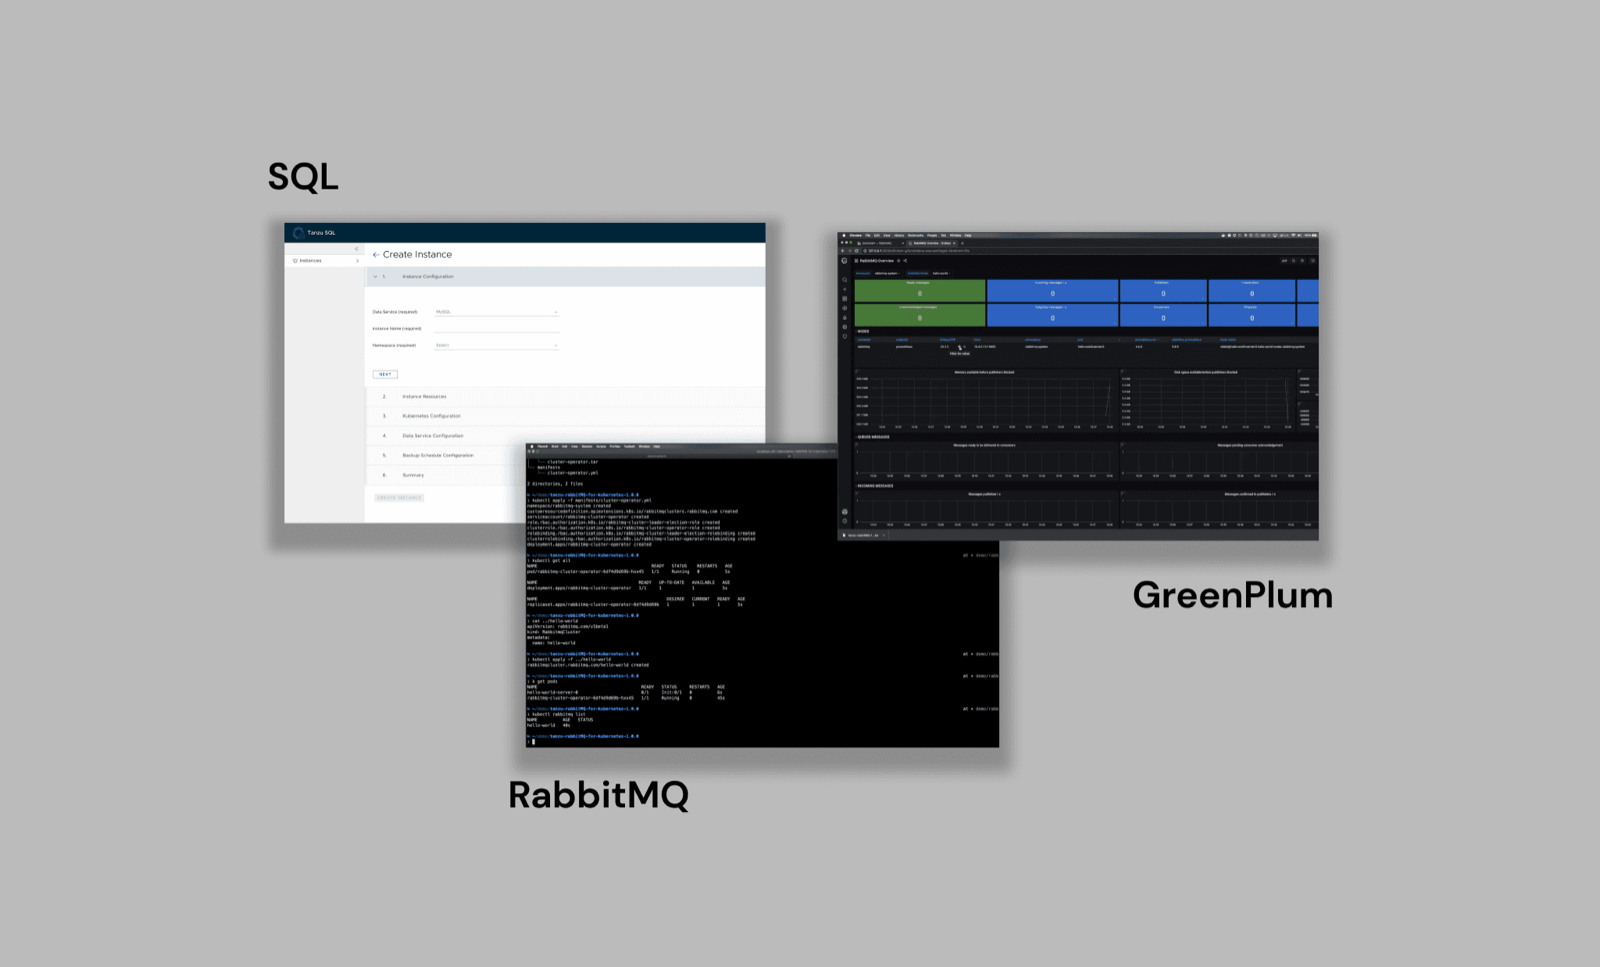Image resolution: width=1600 pixels, height=967 pixels.
Task: Open downloaded tanzu-rabbitmq file in download bar
Action: [x=862, y=535]
